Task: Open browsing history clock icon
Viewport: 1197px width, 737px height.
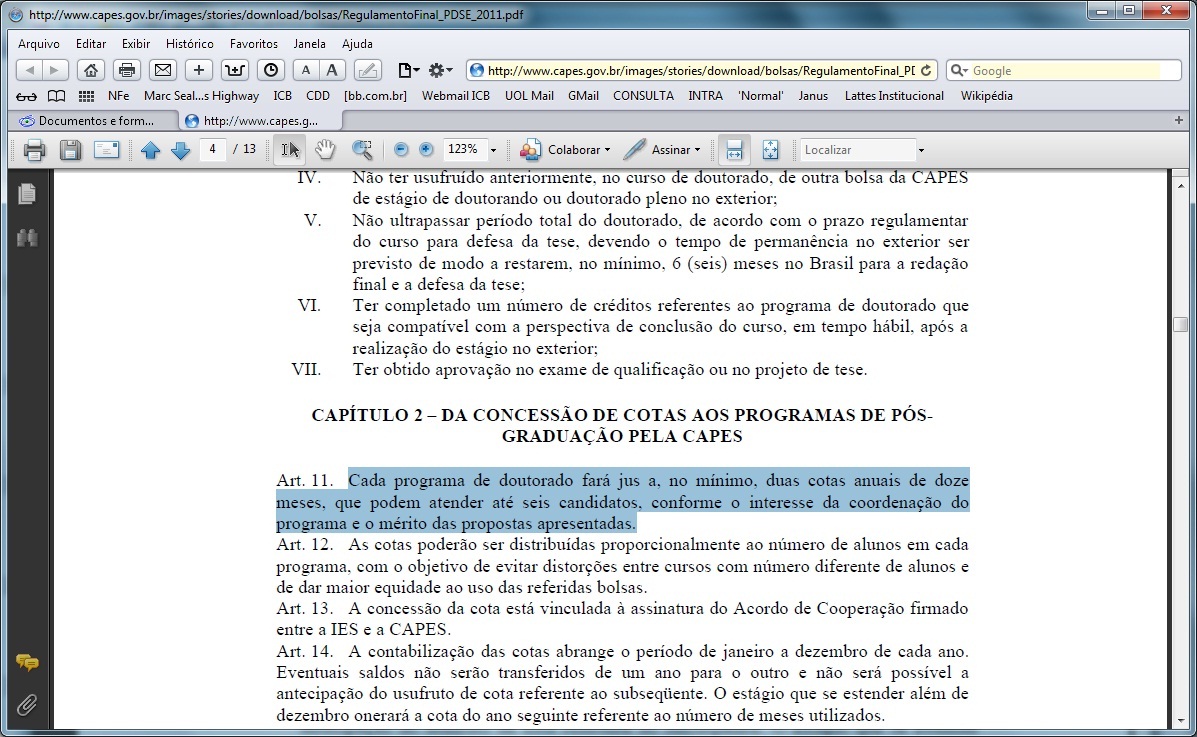Action: pos(270,70)
